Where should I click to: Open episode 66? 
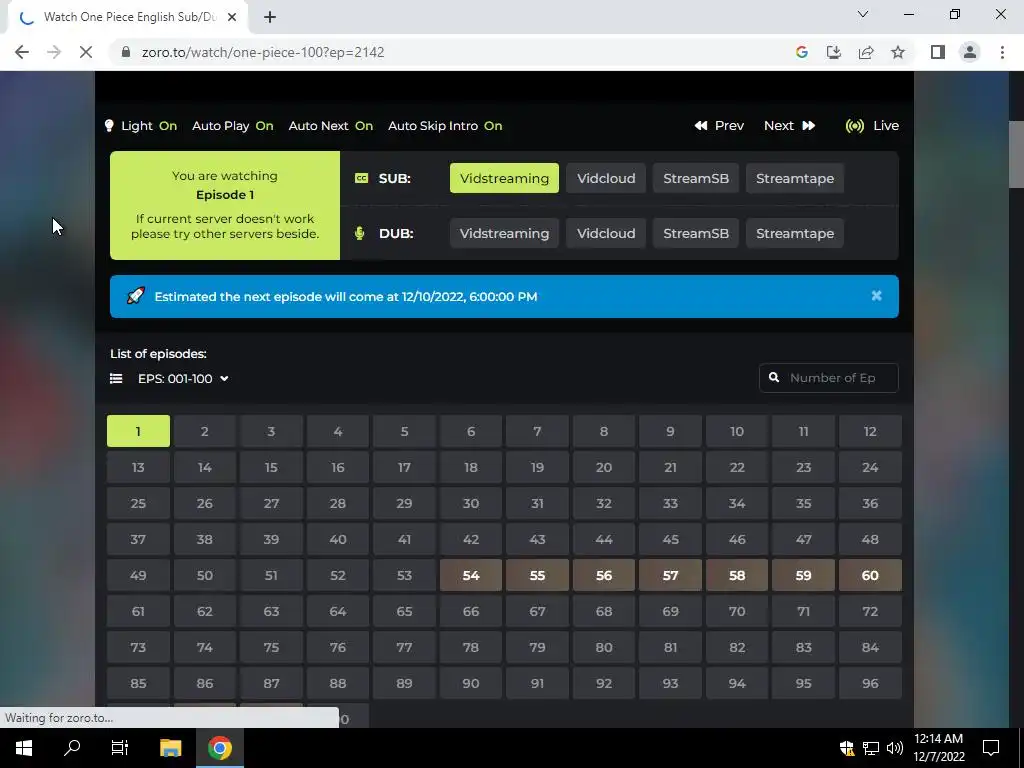(x=471, y=611)
